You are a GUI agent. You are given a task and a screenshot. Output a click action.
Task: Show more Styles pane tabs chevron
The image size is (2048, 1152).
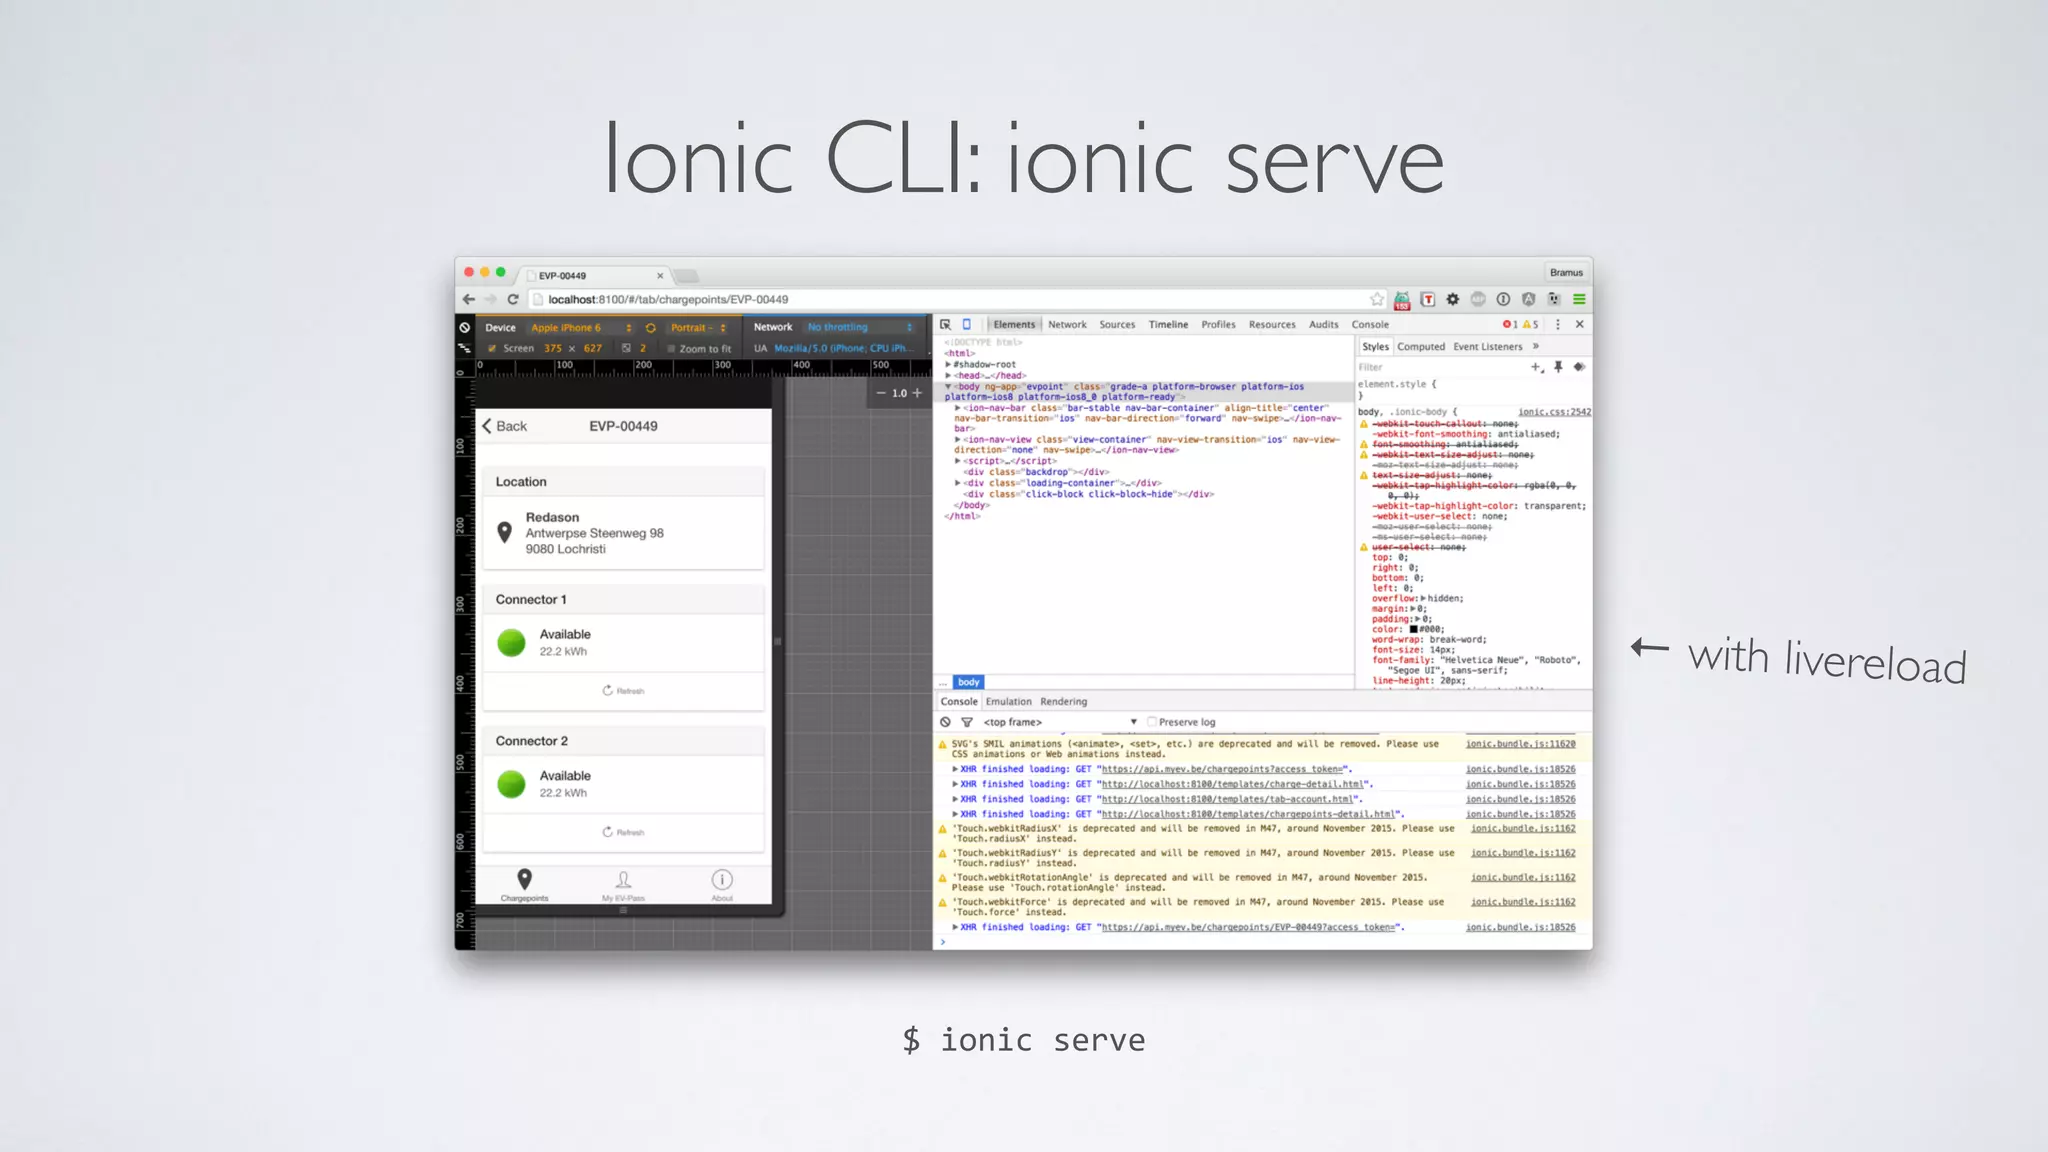[1536, 346]
